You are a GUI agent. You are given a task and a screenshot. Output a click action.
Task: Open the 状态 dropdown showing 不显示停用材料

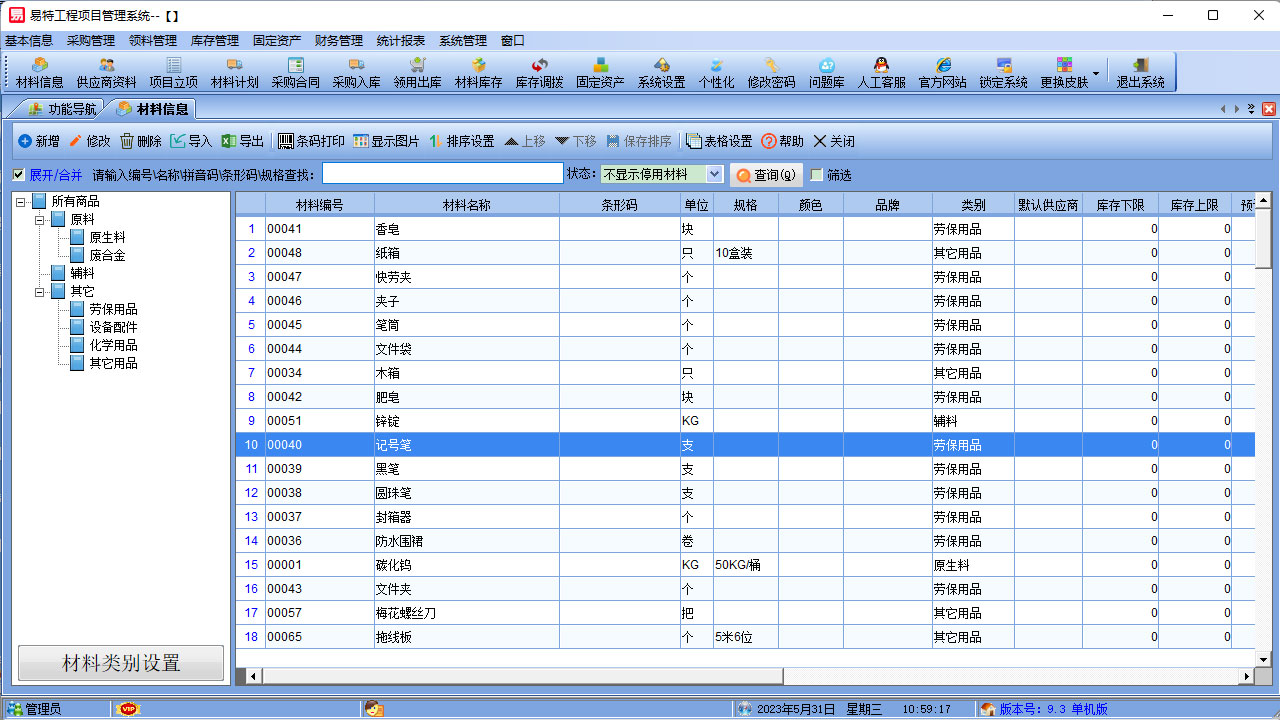(x=714, y=174)
